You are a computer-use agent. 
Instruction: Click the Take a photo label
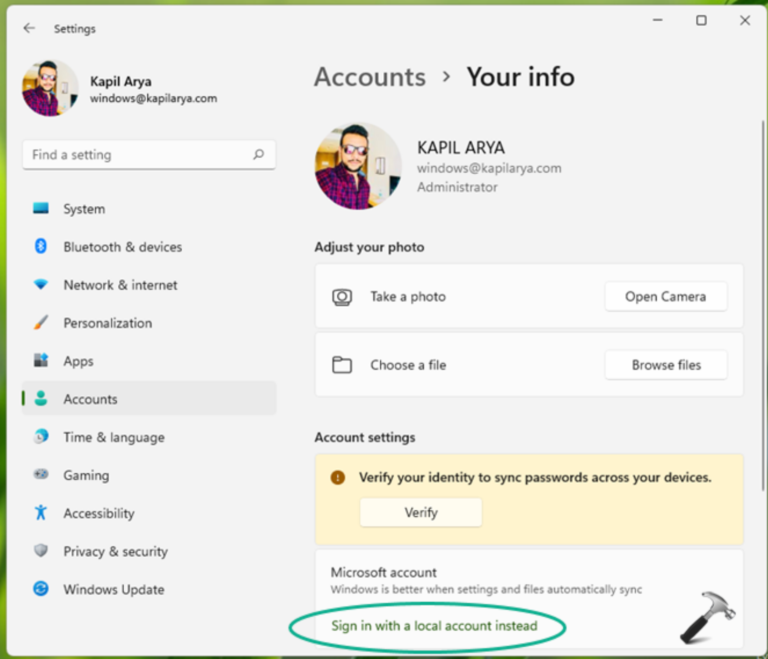click(x=408, y=296)
